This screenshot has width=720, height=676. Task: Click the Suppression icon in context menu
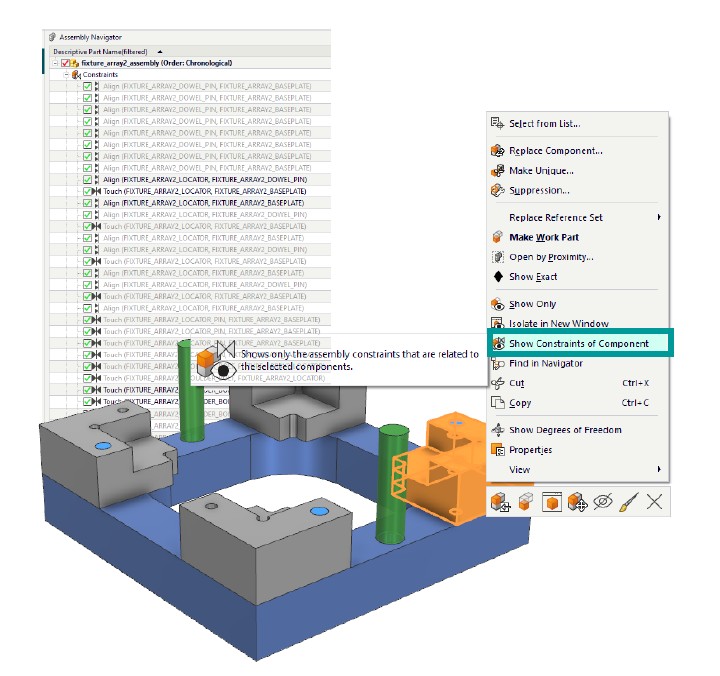coord(497,190)
